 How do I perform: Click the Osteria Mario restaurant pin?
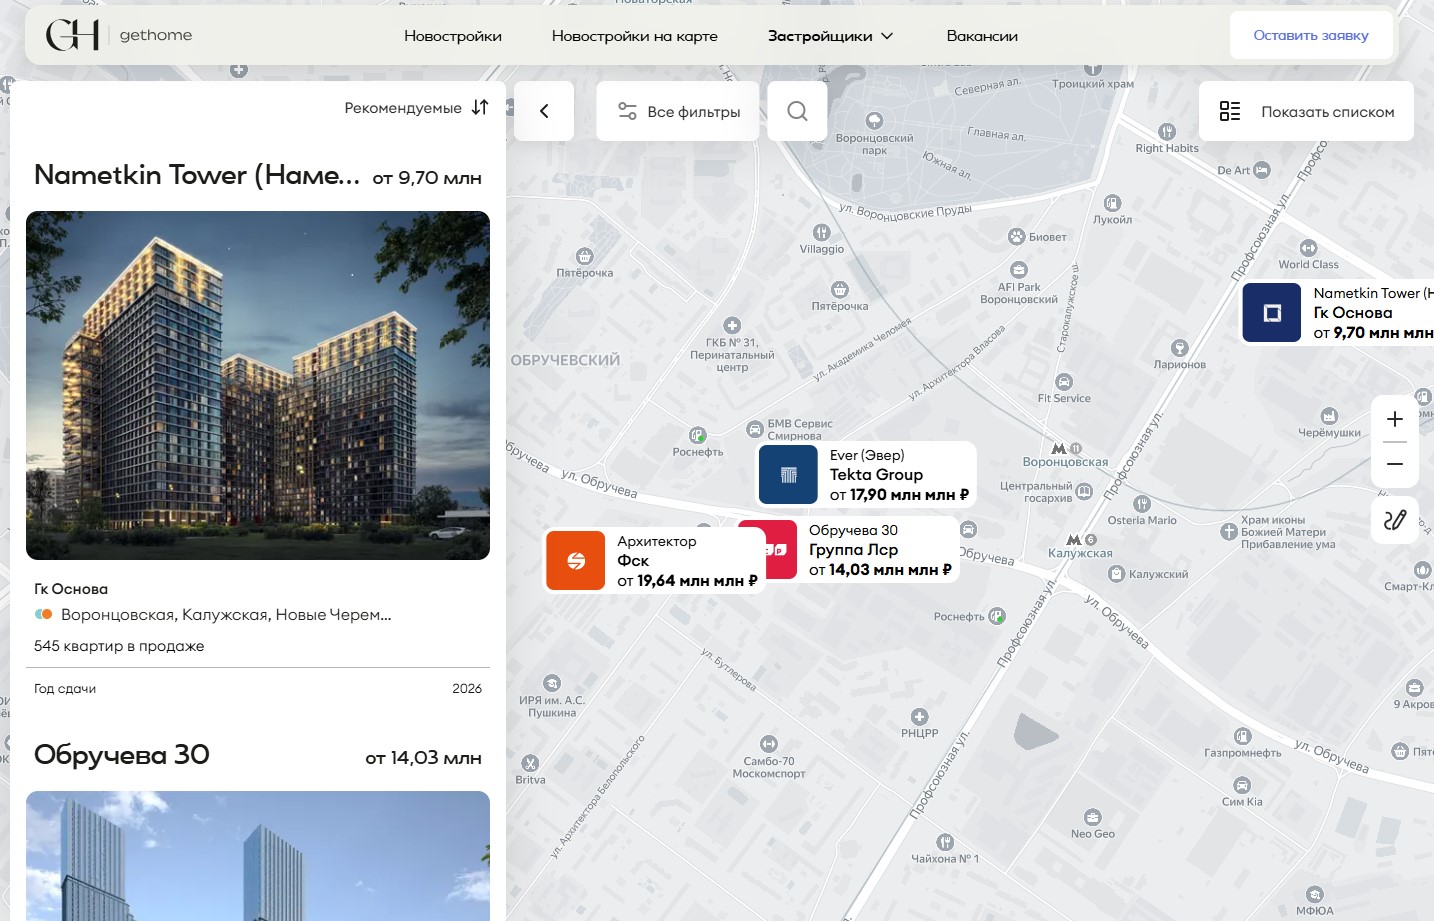pos(1142,504)
